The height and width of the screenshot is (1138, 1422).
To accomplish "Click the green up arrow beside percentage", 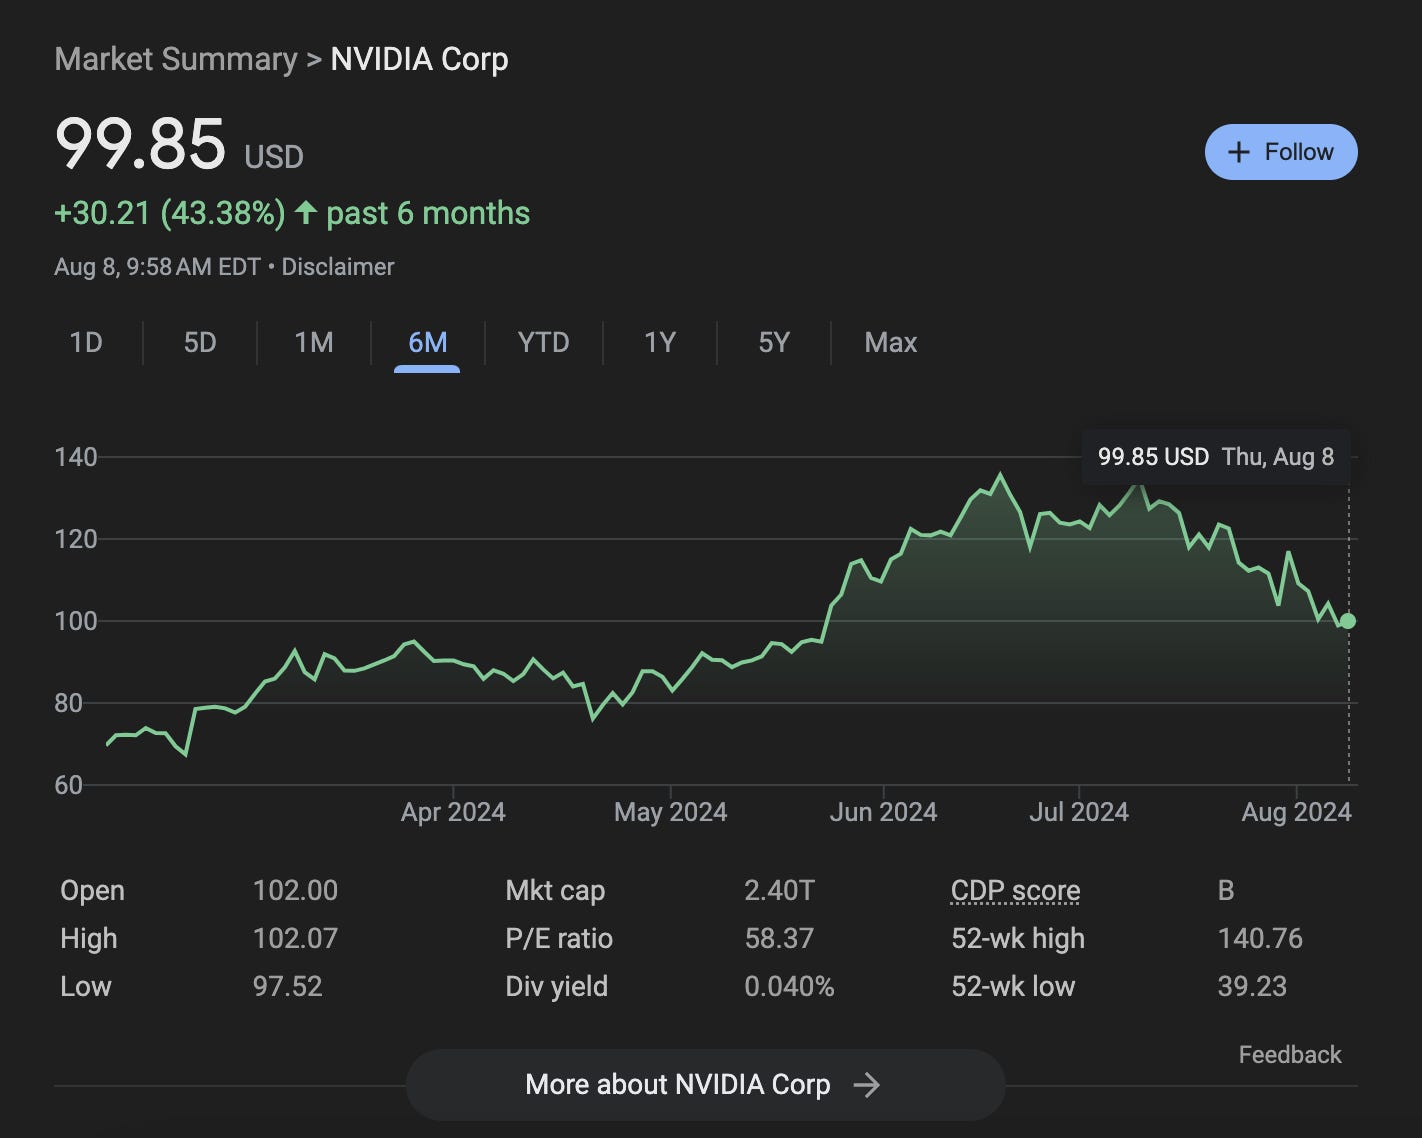I will click(x=306, y=212).
